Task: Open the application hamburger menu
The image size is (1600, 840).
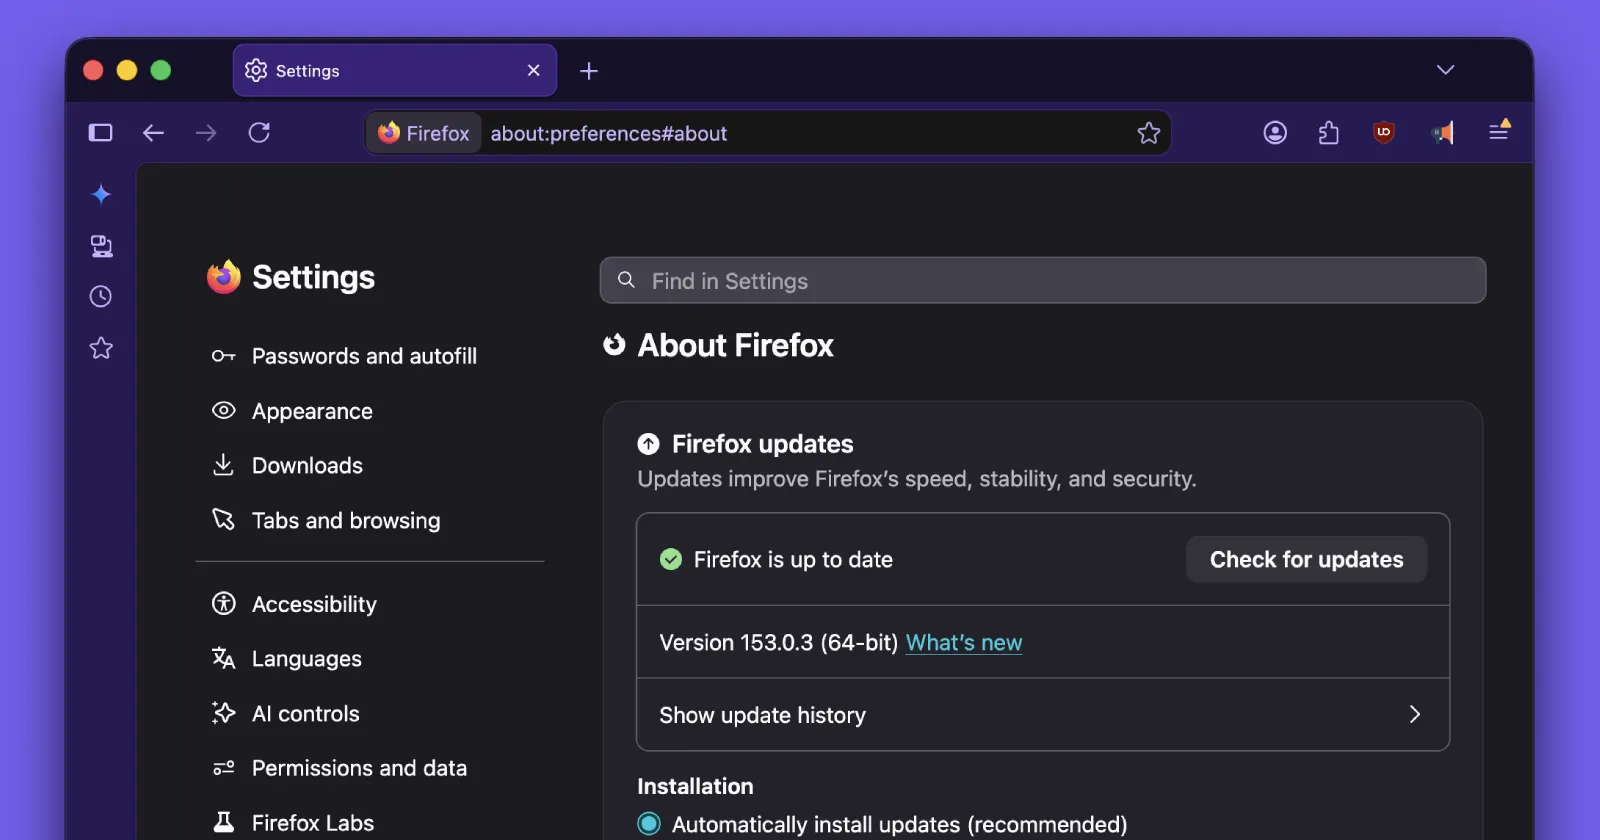Action: click(1499, 131)
